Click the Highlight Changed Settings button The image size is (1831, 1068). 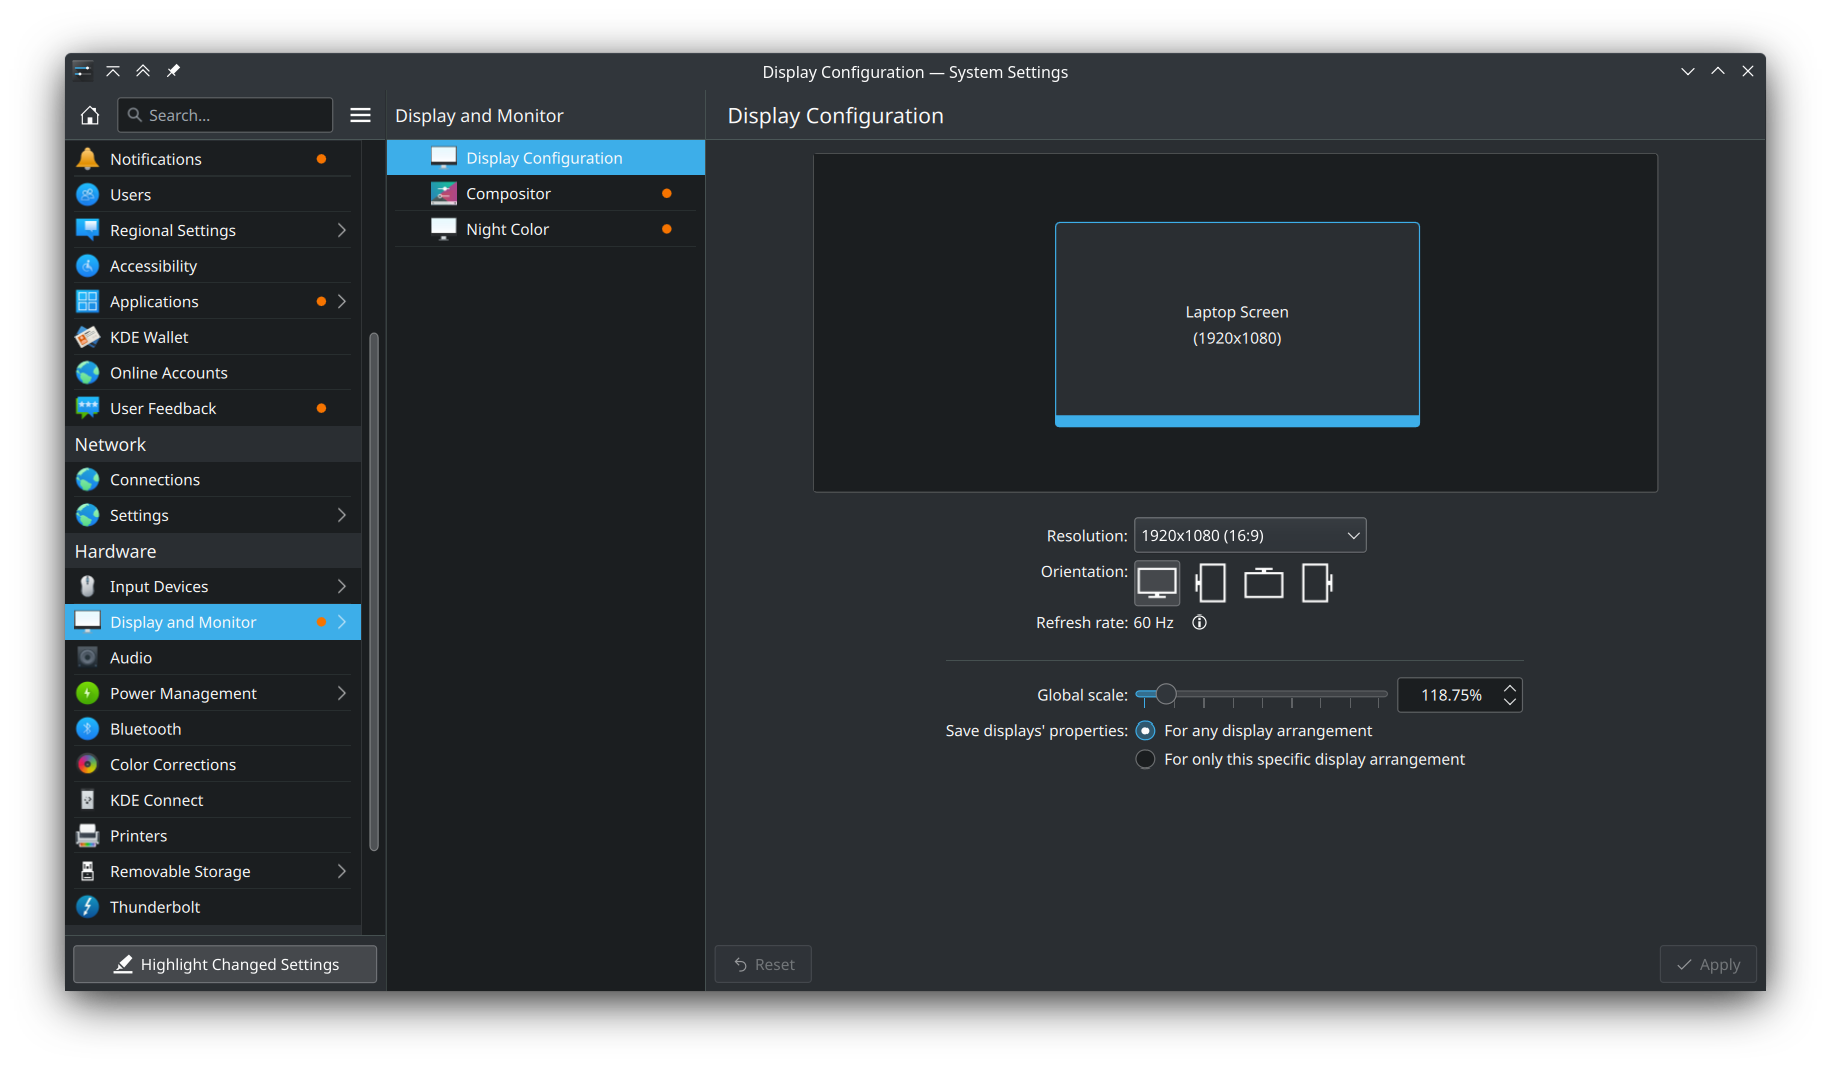click(x=225, y=964)
